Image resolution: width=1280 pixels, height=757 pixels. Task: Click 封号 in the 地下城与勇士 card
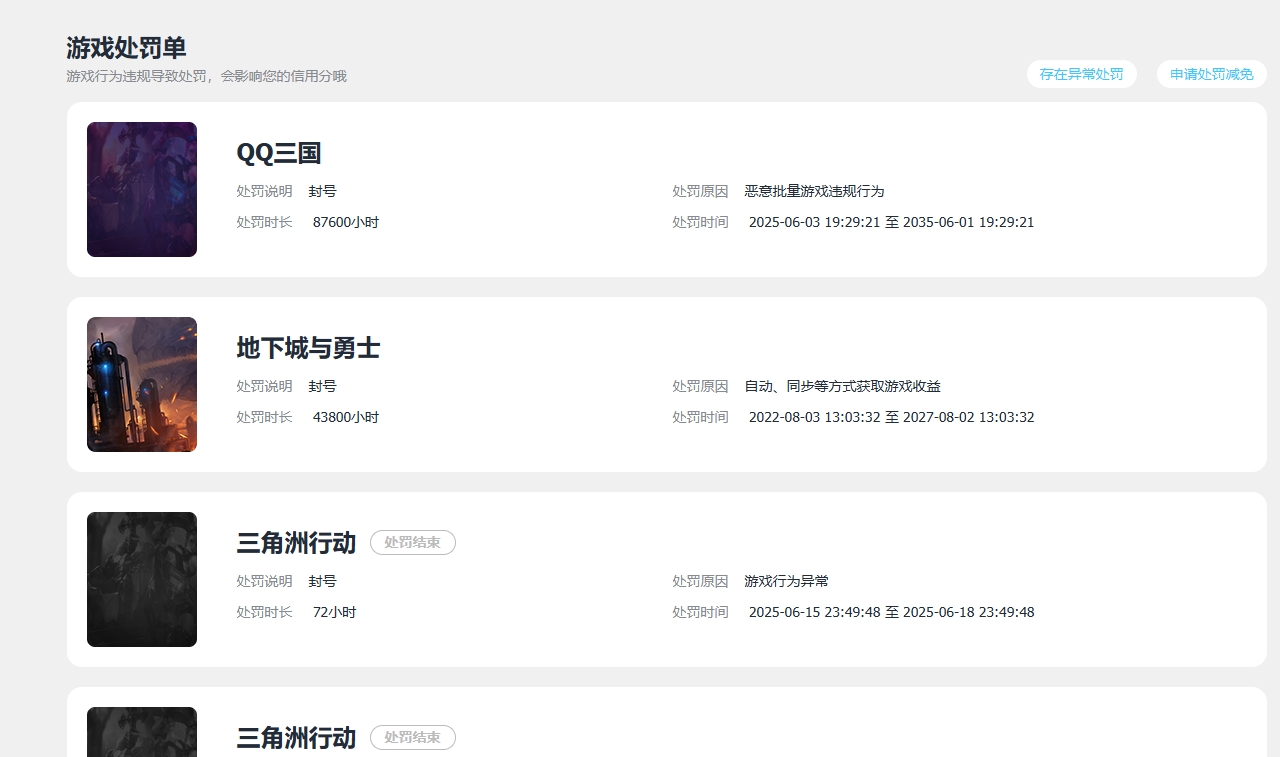322,386
